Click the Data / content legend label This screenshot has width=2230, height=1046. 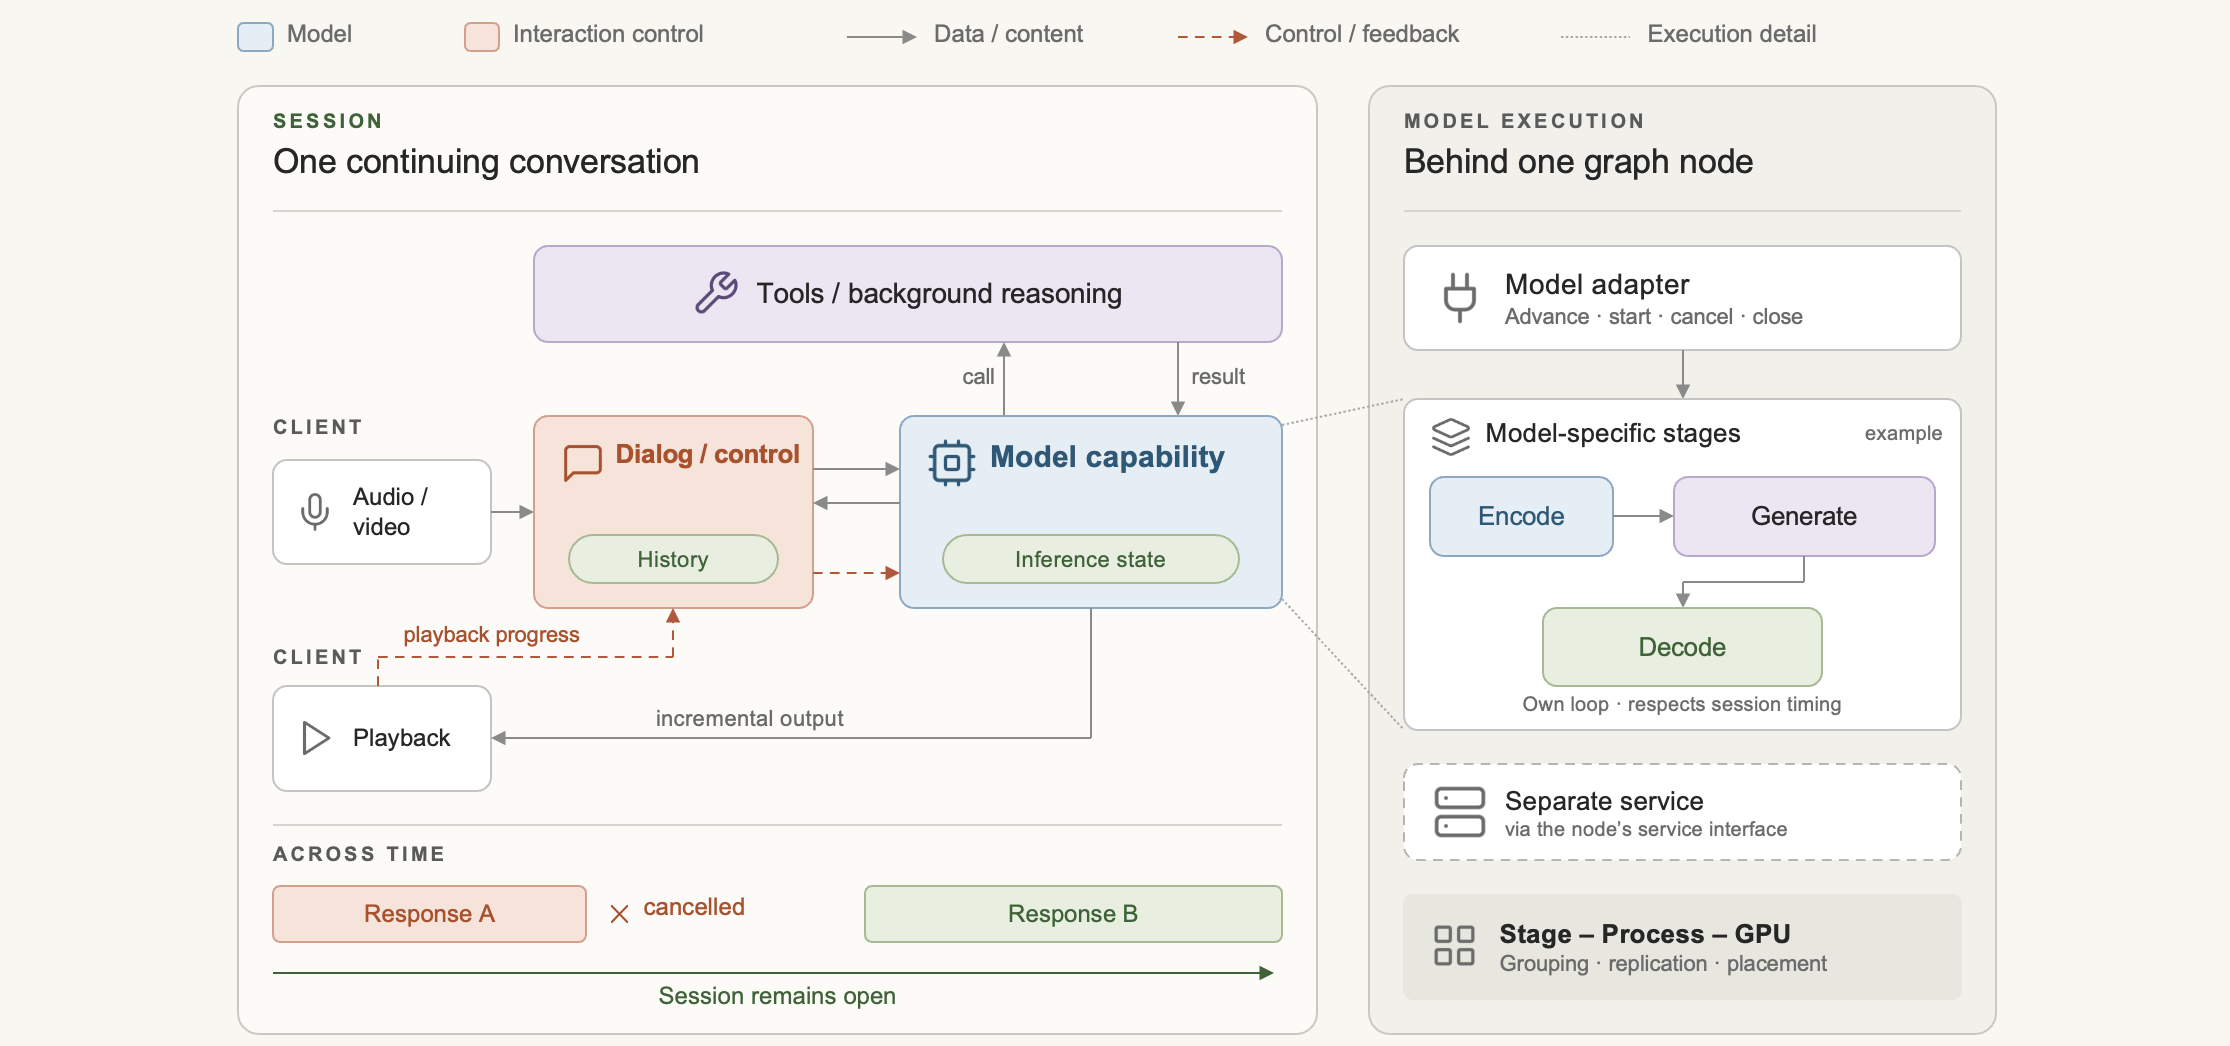1008,34
